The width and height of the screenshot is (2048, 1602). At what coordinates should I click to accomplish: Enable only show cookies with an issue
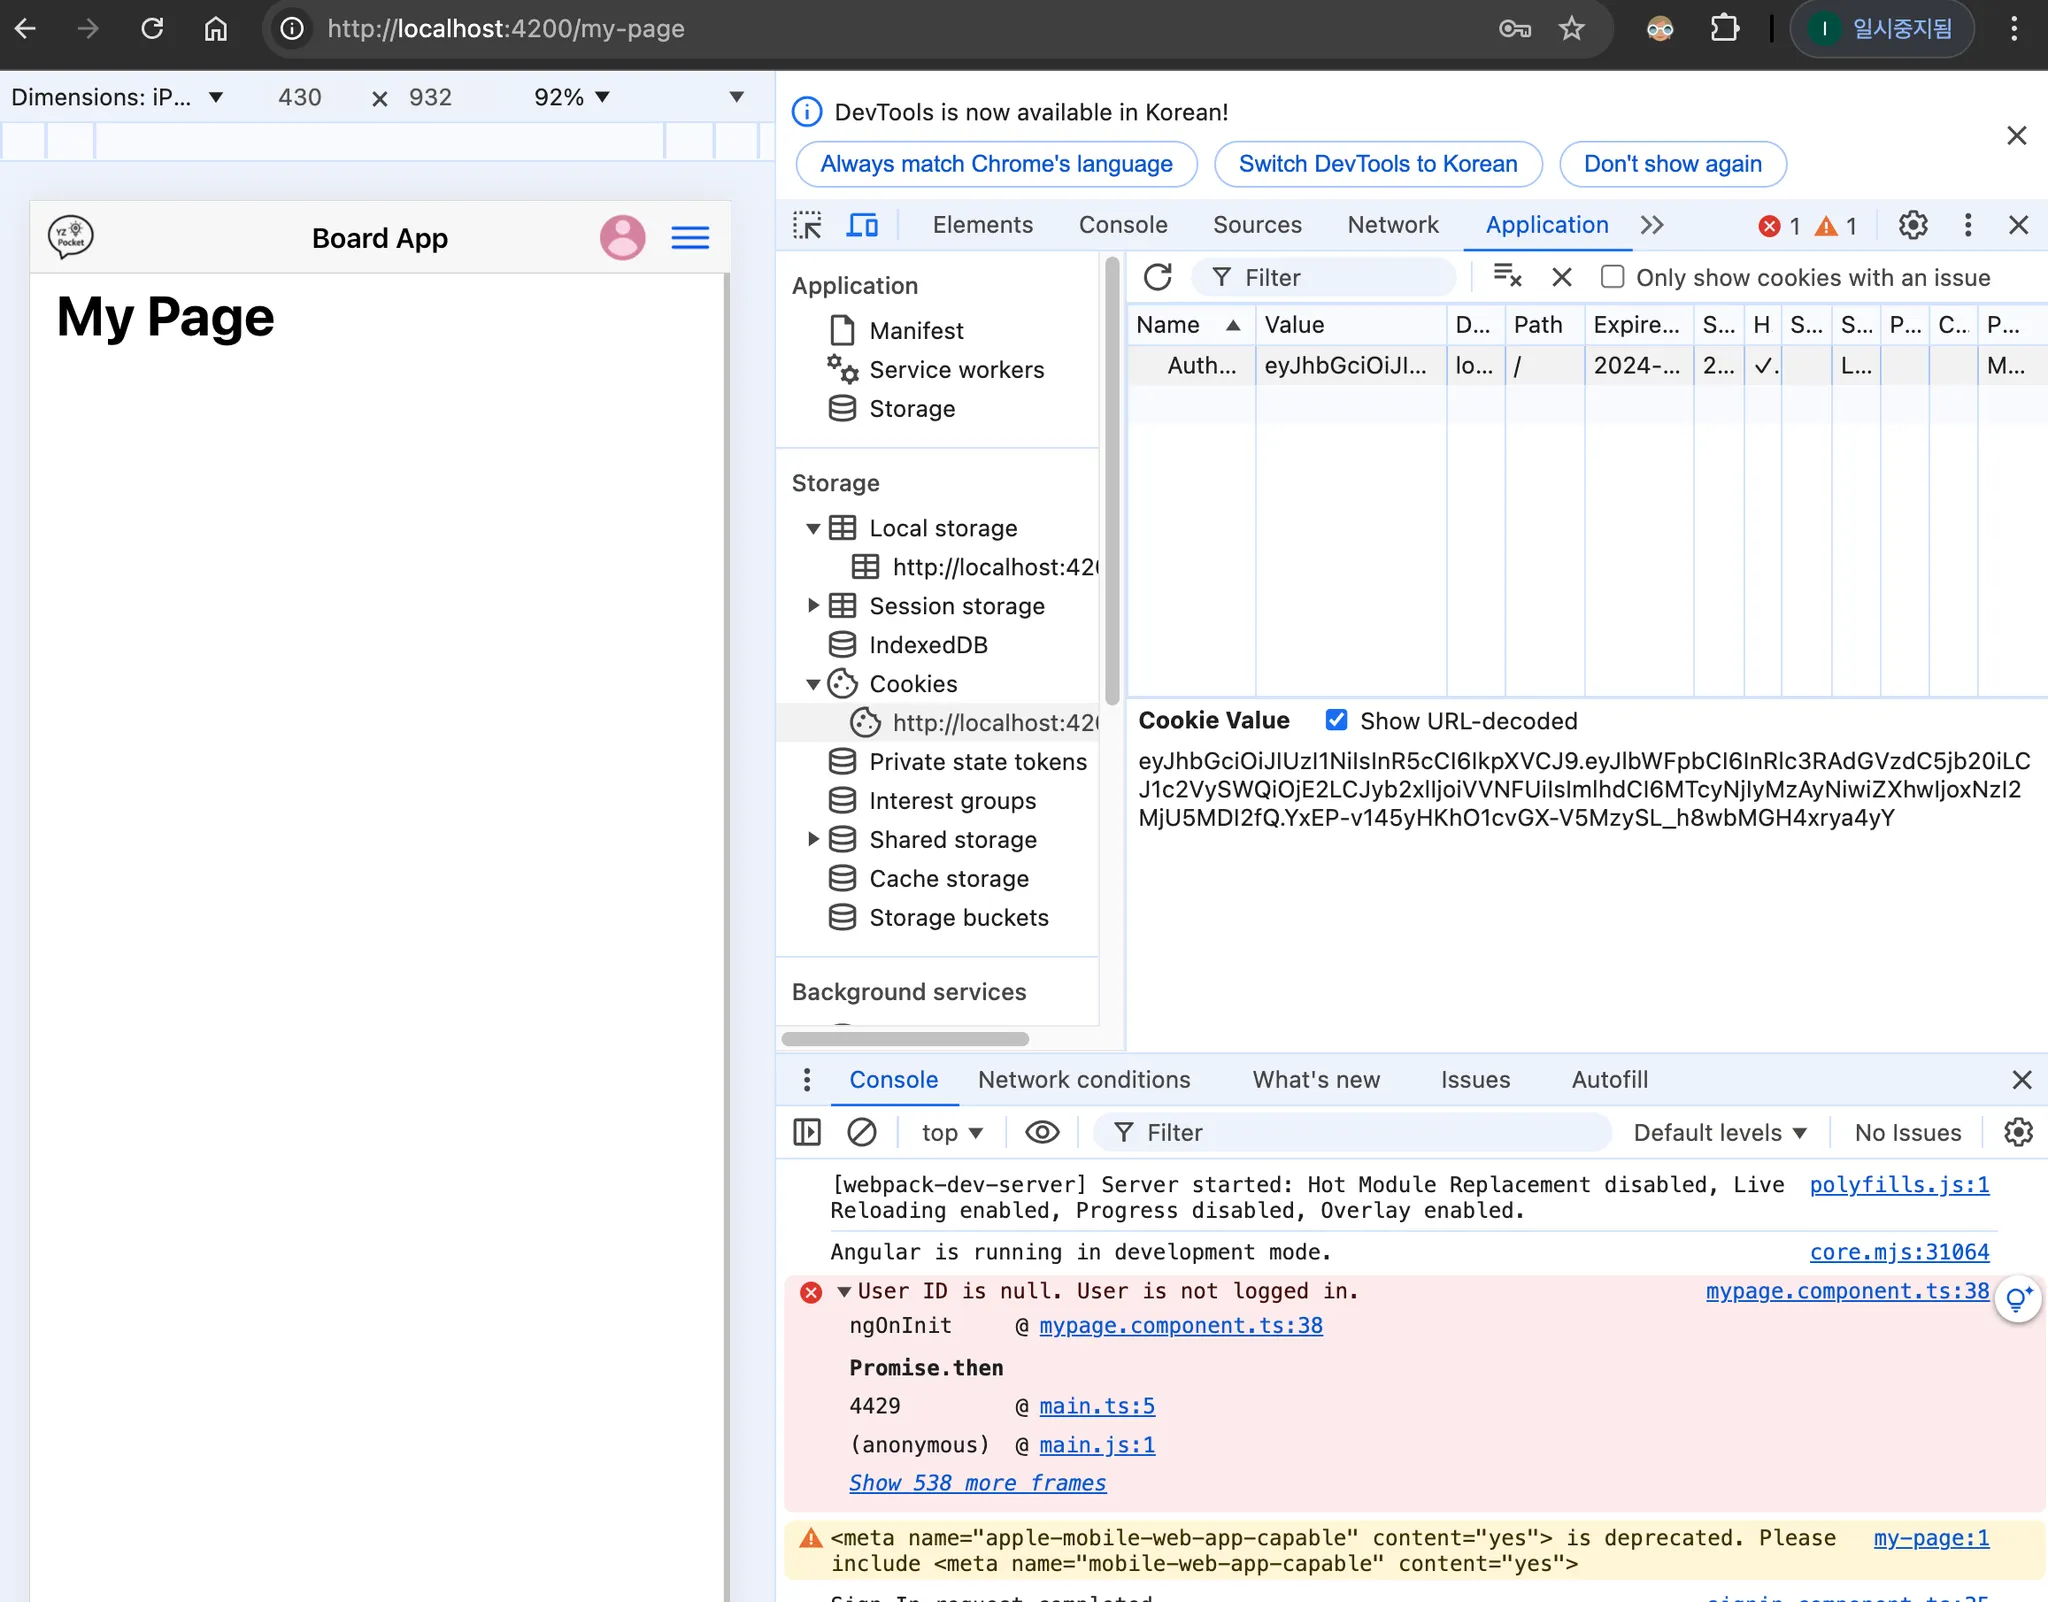[1612, 277]
